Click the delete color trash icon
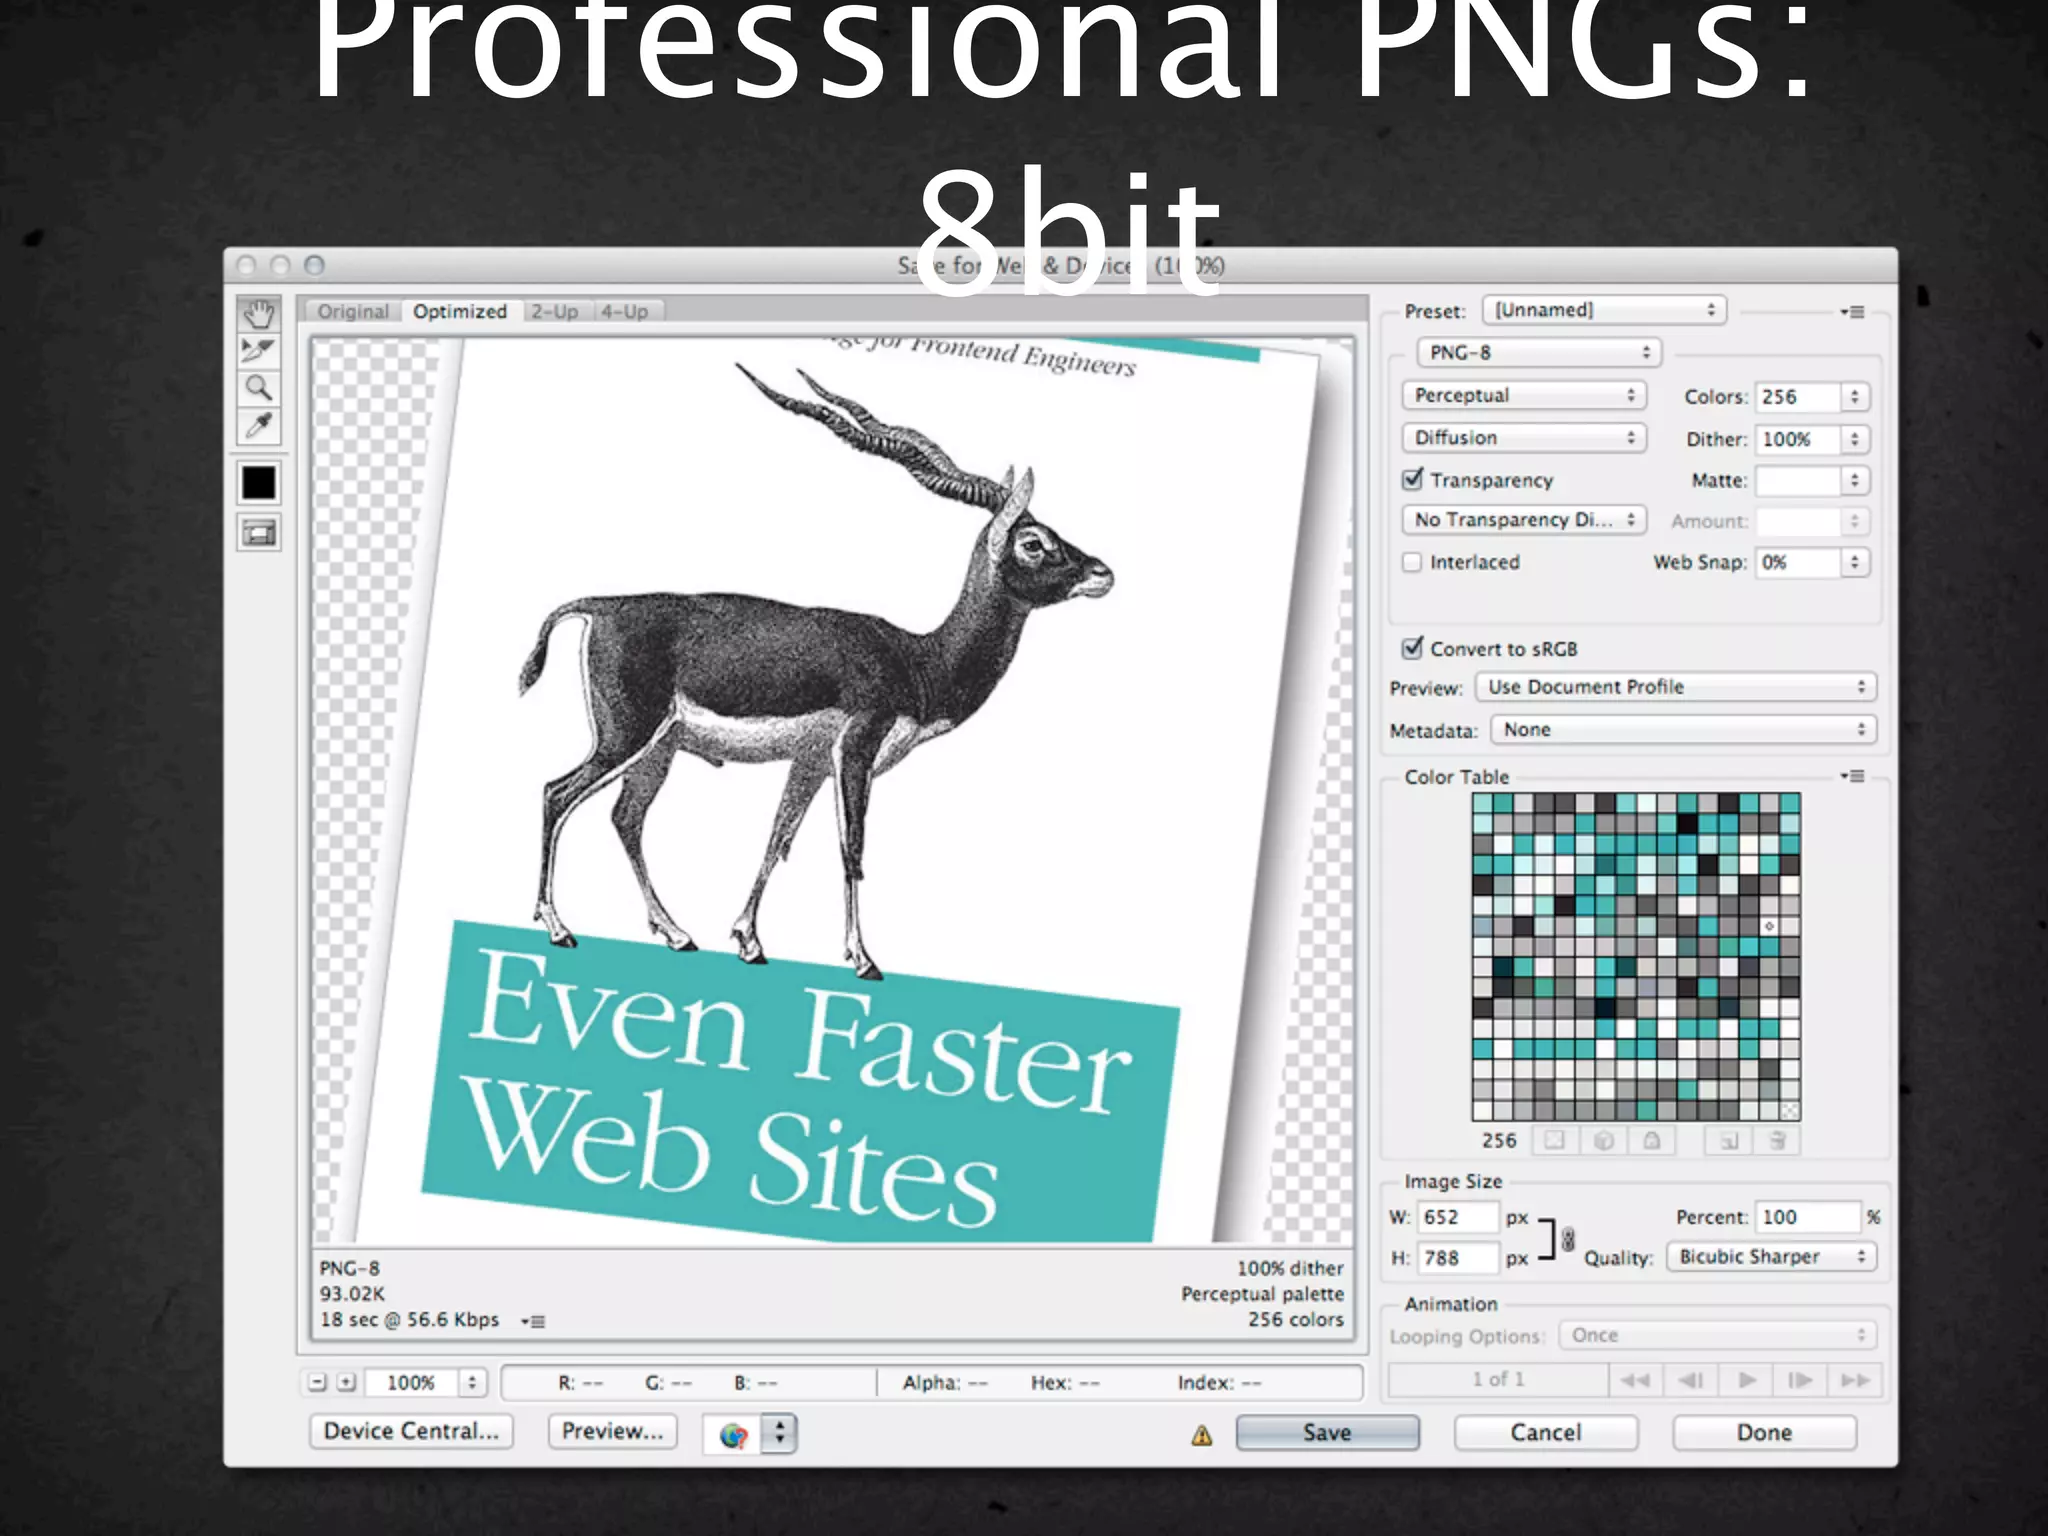 1777,1141
